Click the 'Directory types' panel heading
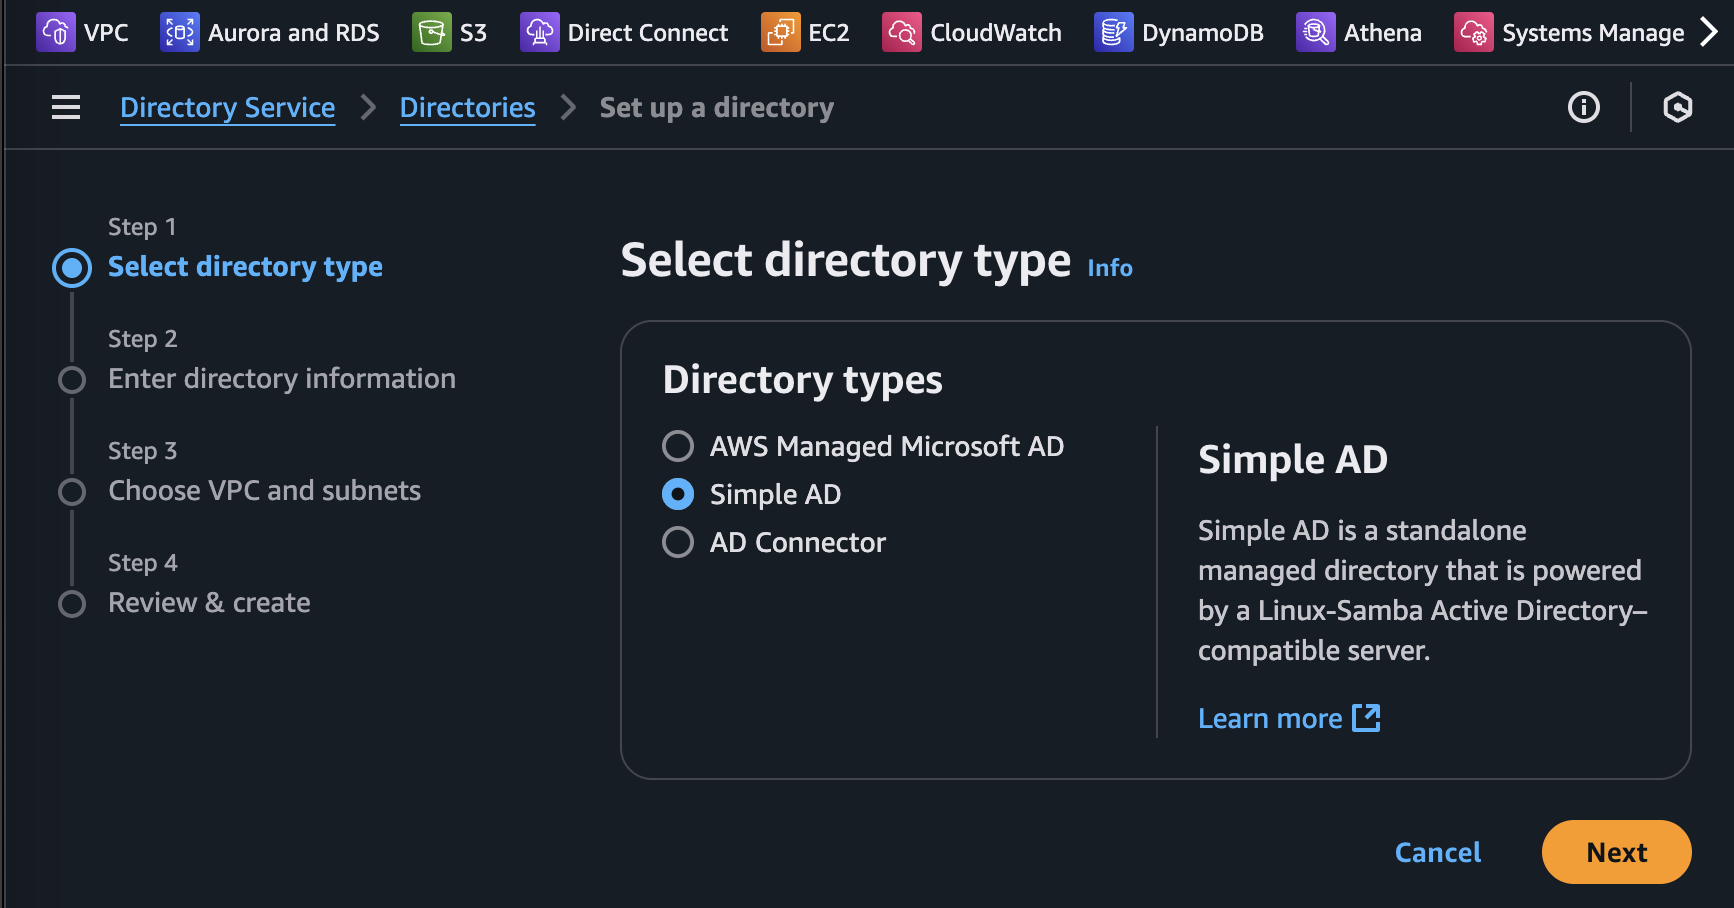This screenshot has width=1734, height=908. 802,380
